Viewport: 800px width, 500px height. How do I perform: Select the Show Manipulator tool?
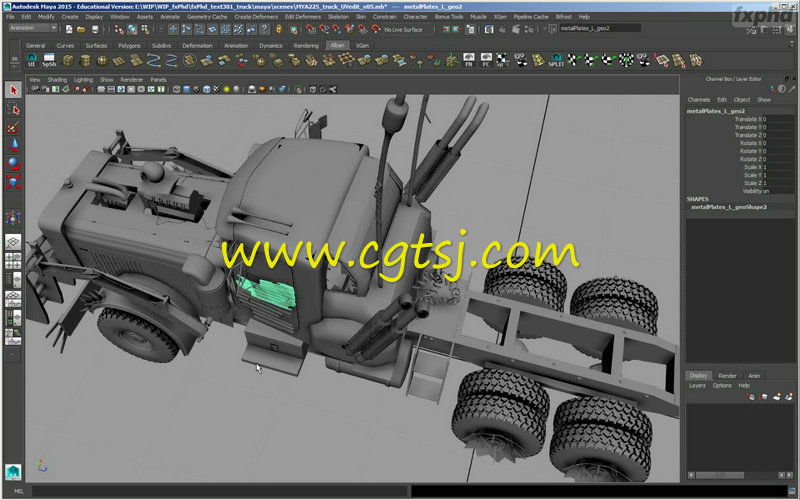tap(13, 218)
